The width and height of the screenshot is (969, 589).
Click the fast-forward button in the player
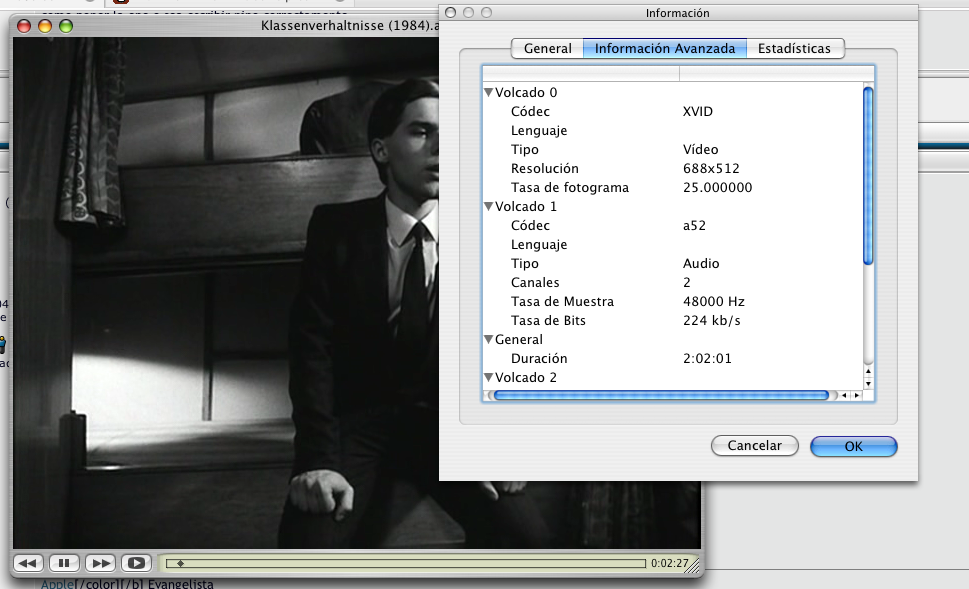(100, 563)
